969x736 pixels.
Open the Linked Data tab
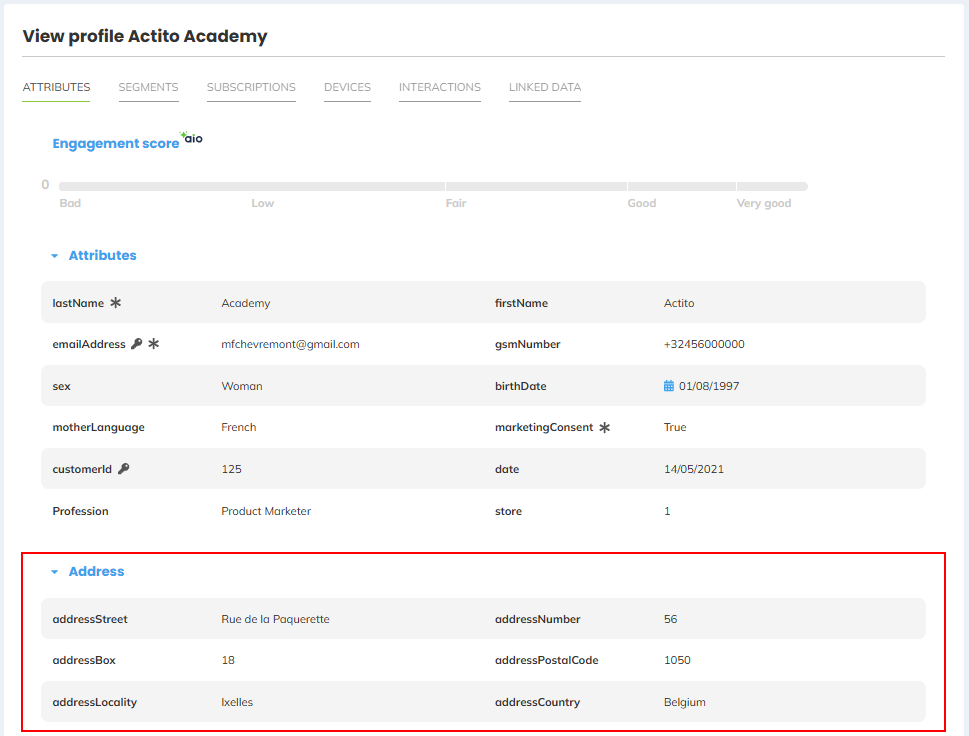(544, 87)
